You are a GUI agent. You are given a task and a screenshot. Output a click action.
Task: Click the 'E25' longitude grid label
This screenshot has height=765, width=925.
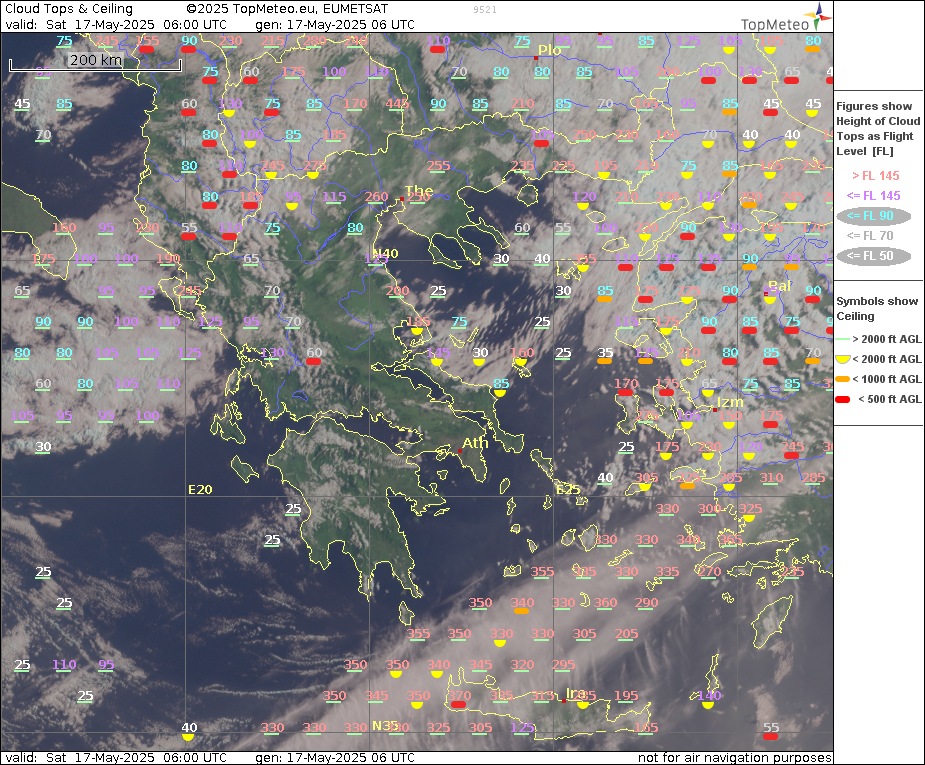tap(568, 490)
